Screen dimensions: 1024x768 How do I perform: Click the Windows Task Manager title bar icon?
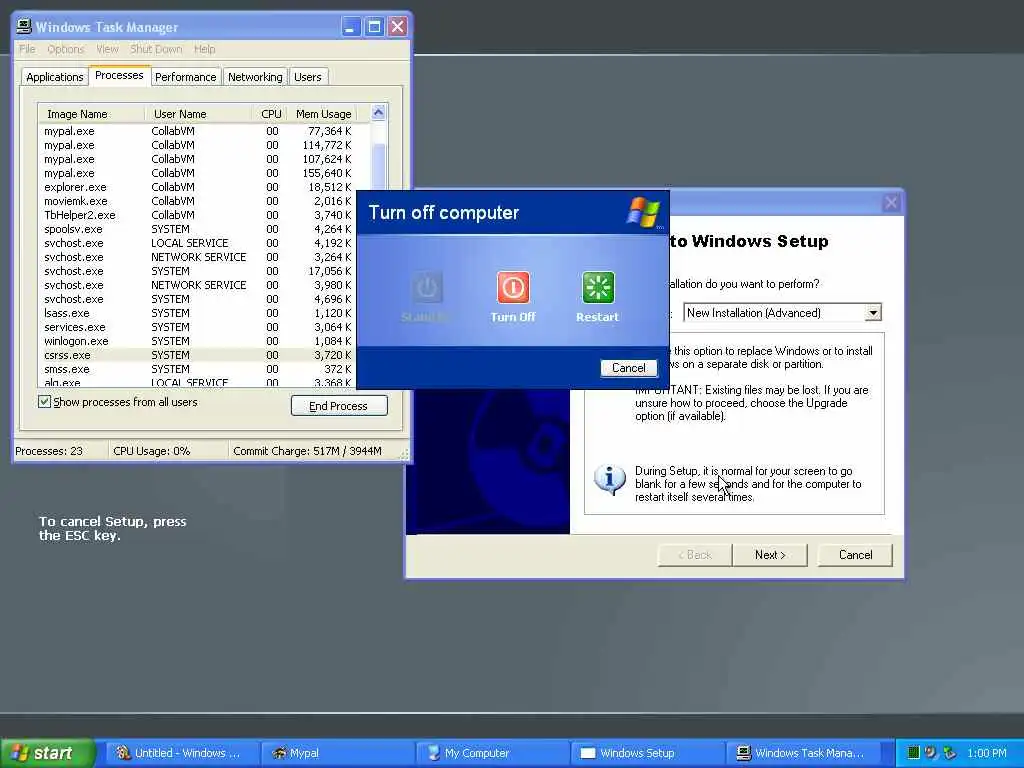pyautogui.click(x=24, y=26)
